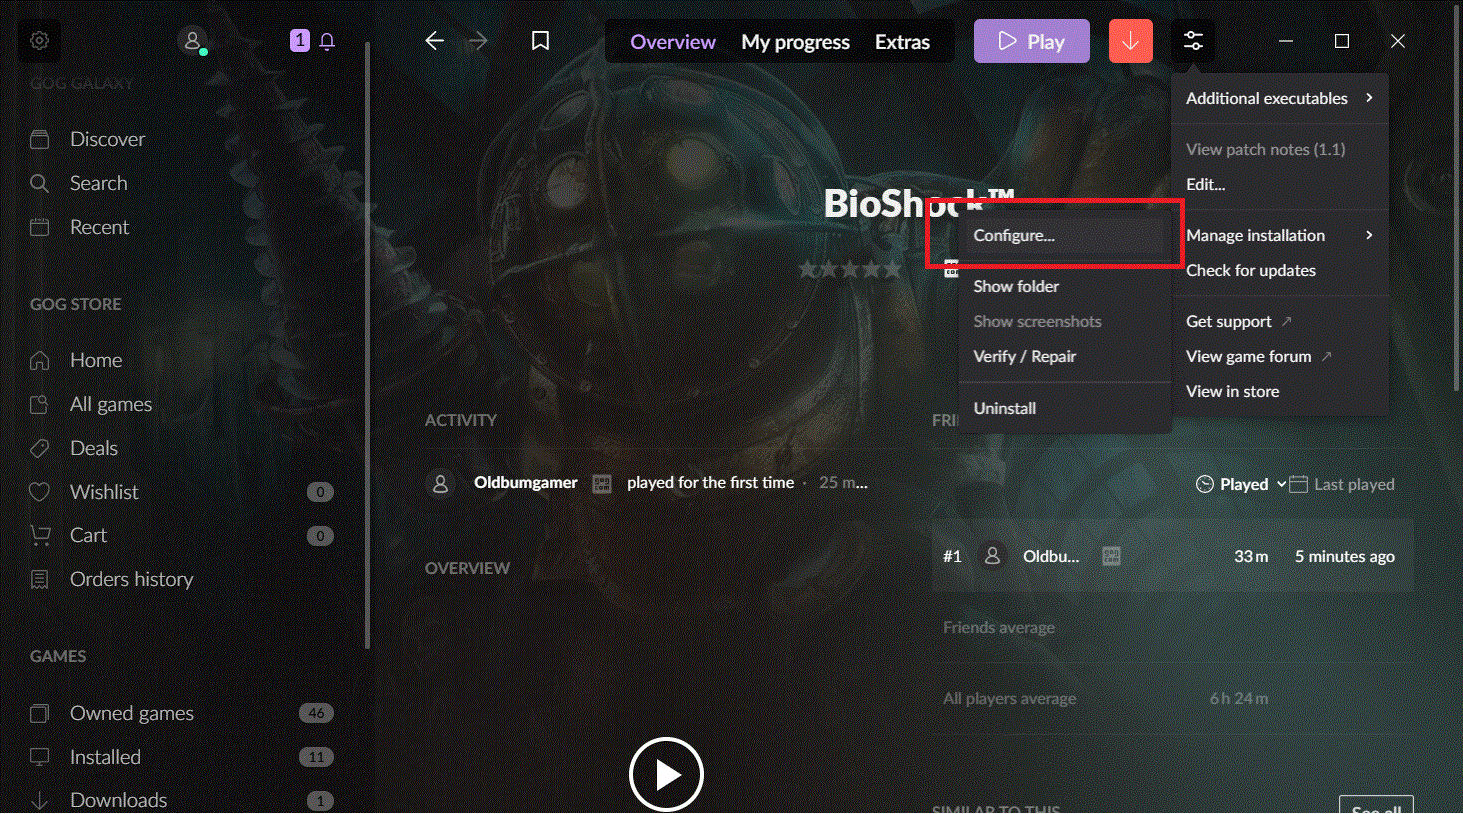The image size is (1463, 814).
Task: Click the platform icon beside Oldbumgamer activity
Action: 602,484
